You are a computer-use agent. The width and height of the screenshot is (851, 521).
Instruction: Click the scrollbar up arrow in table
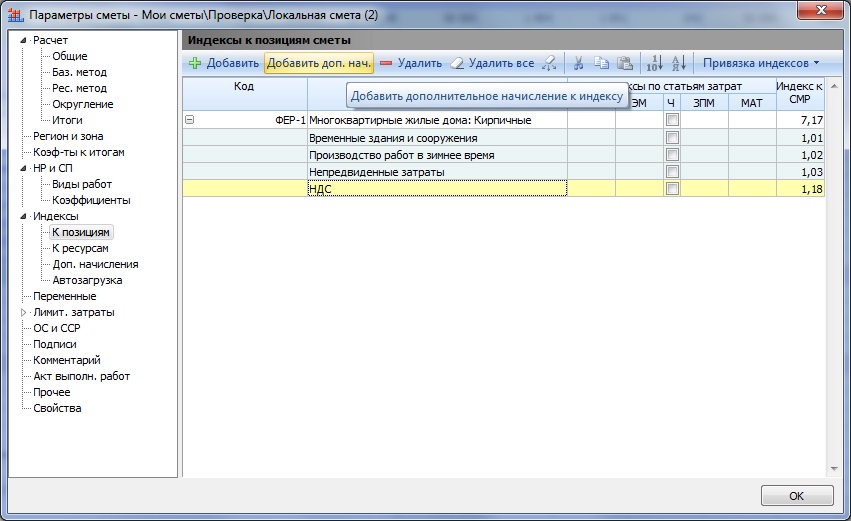click(x=834, y=86)
